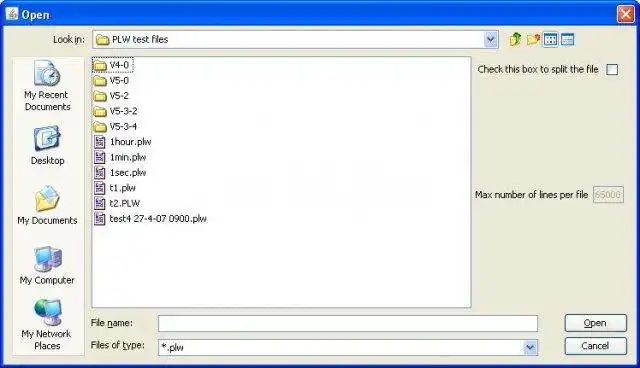
Task: Click the Java icon in title bar
Action: (x=12, y=14)
